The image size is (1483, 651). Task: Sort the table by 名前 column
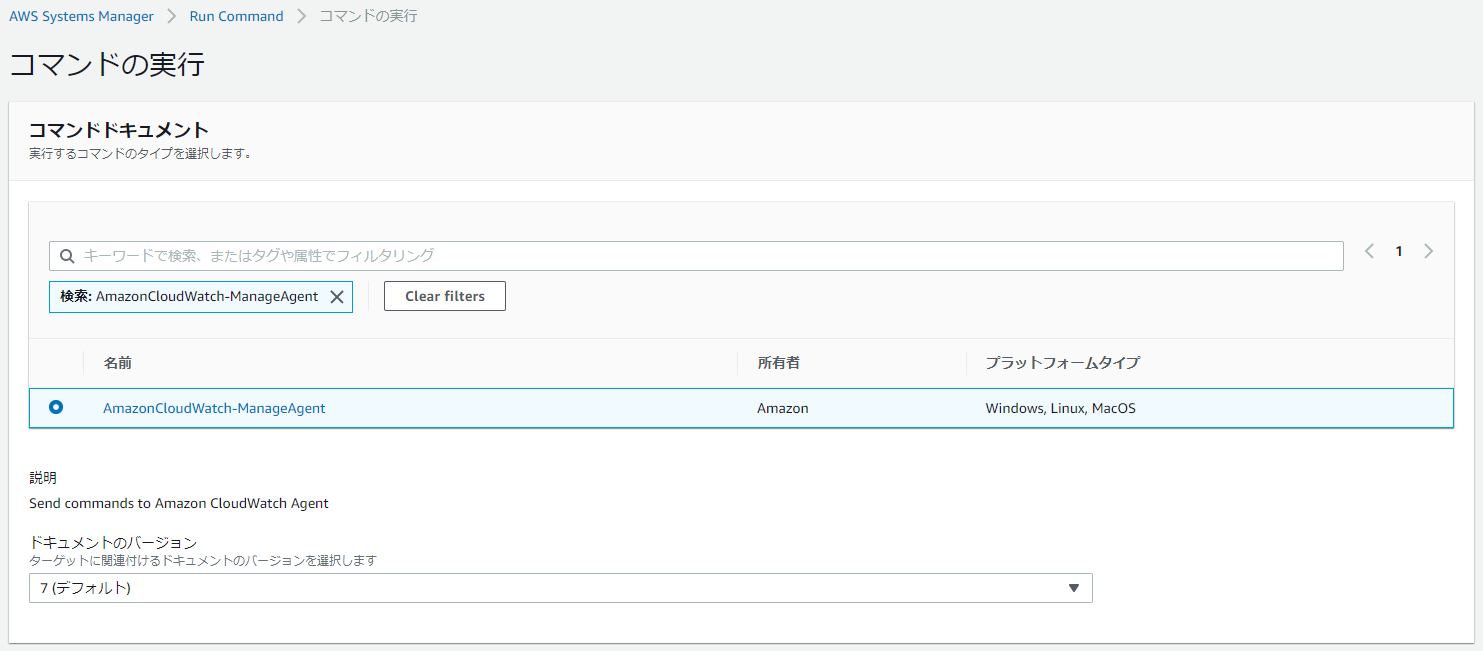pos(116,363)
